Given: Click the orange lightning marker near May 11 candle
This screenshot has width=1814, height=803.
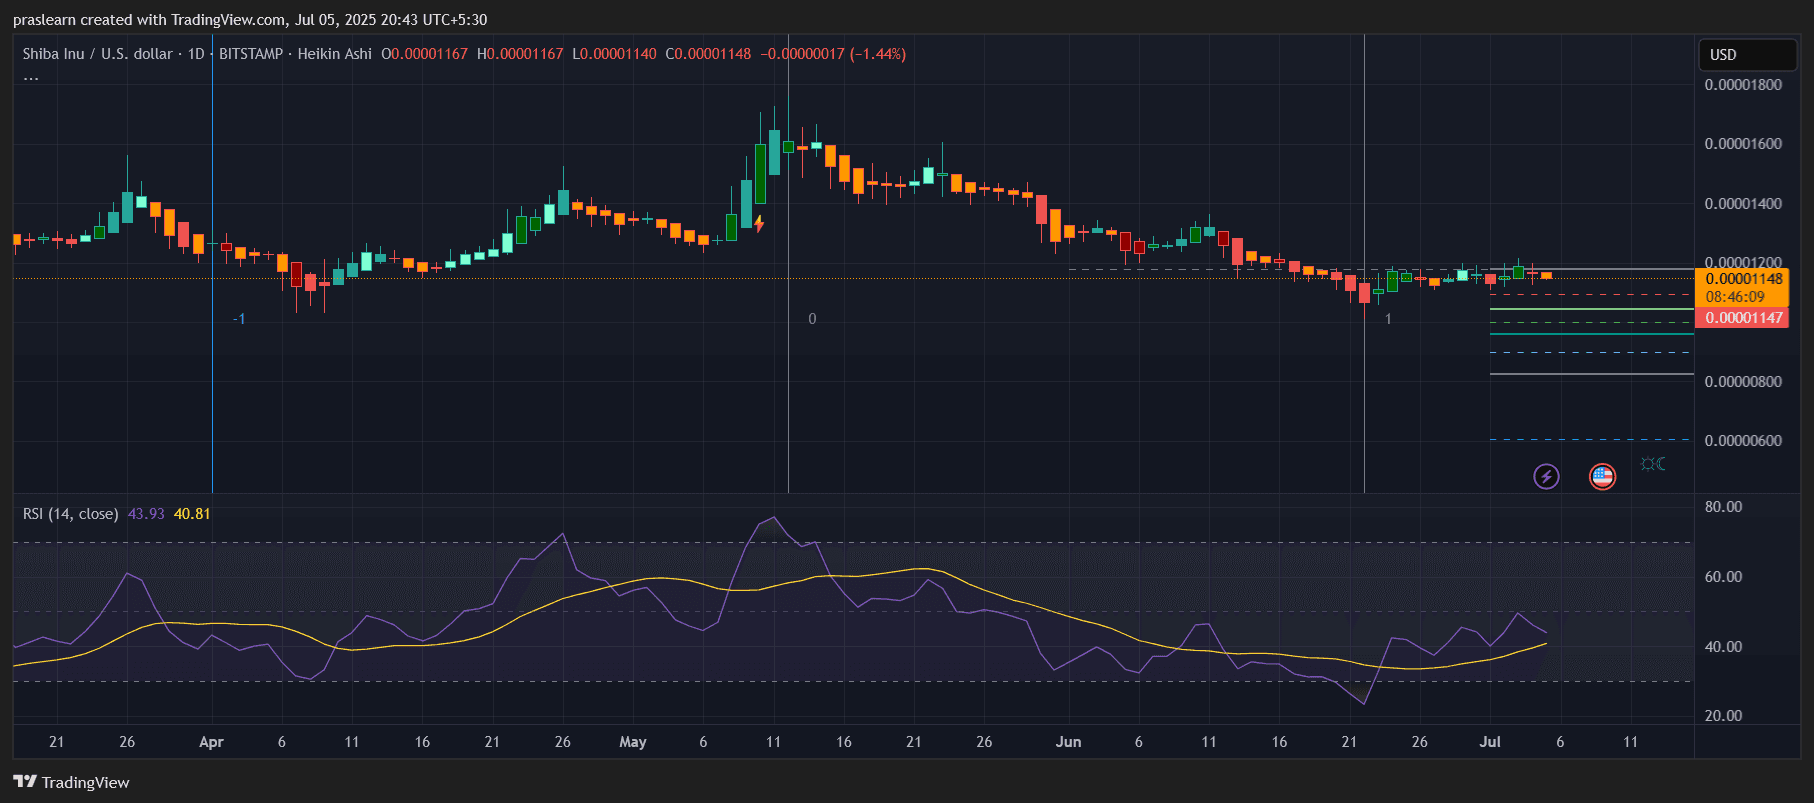Looking at the screenshot, I should pyautogui.click(x=760, y=223).
